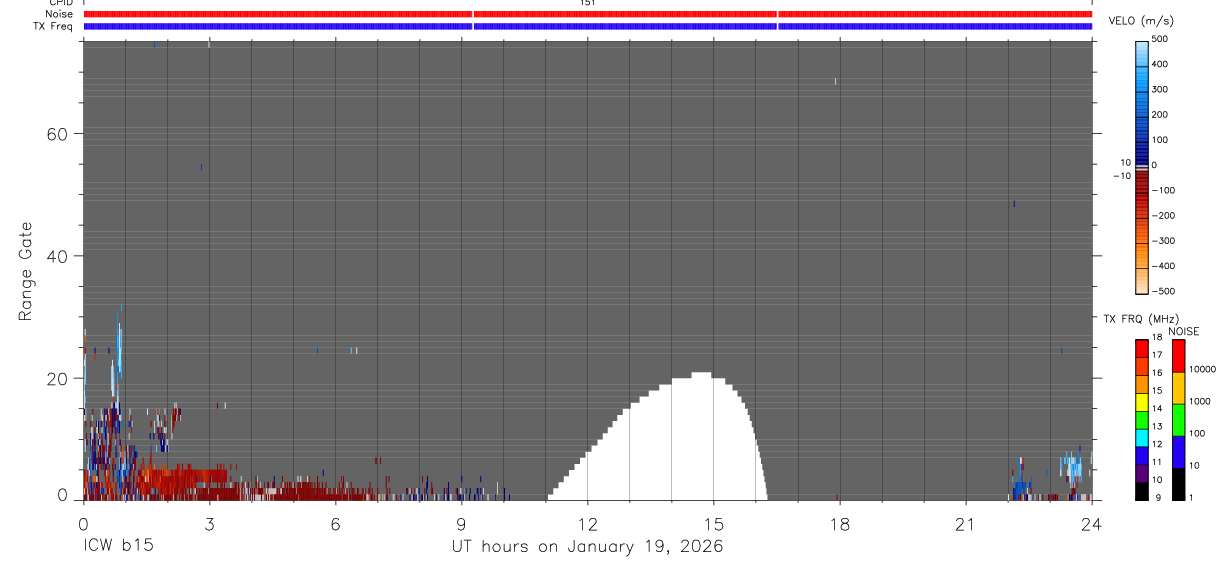1228x567 pixels.
Task: Click the "15" label in TX FRQ legend
Action: coord(1157,390)
